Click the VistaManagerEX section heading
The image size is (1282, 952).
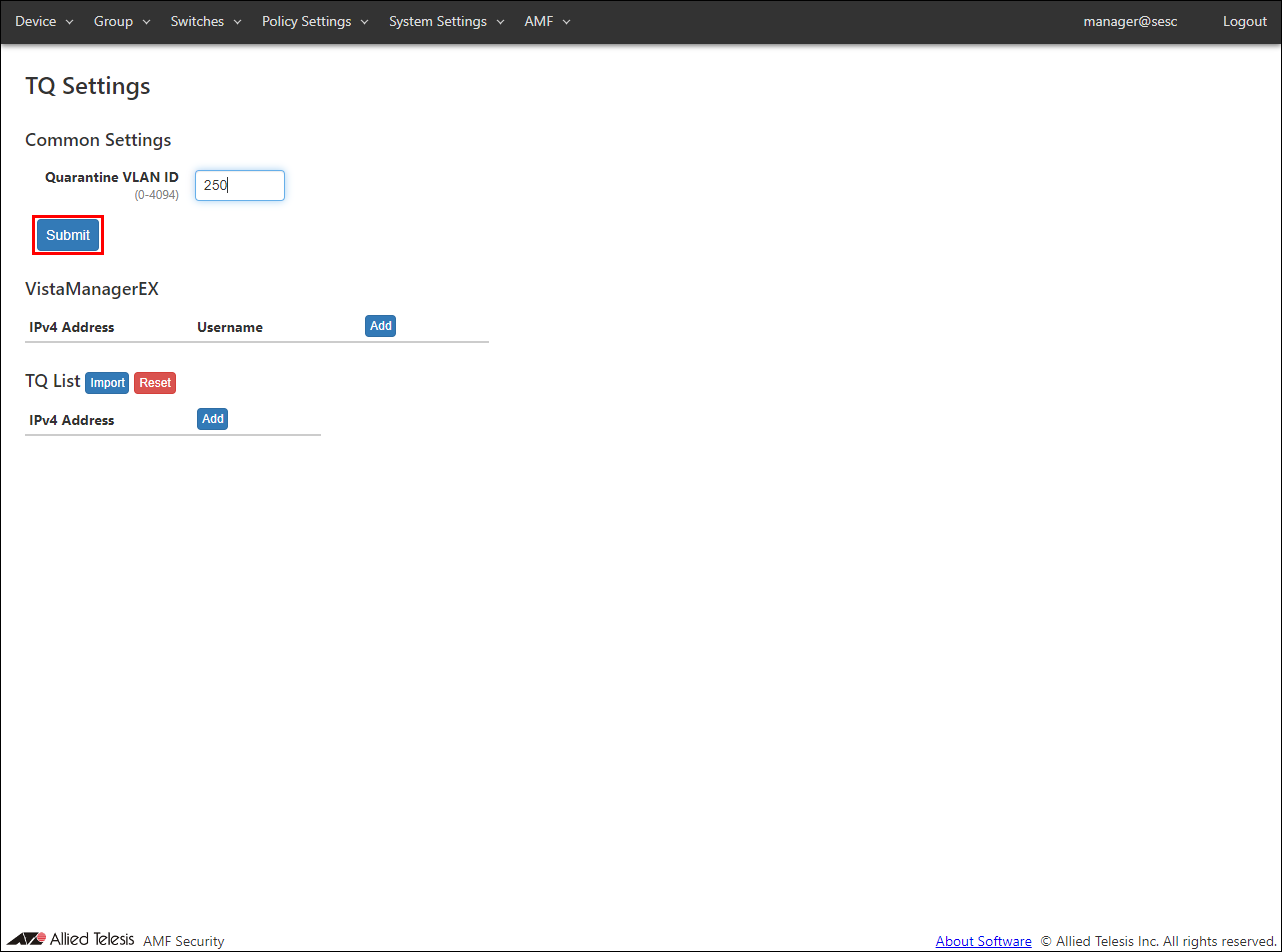92,289
